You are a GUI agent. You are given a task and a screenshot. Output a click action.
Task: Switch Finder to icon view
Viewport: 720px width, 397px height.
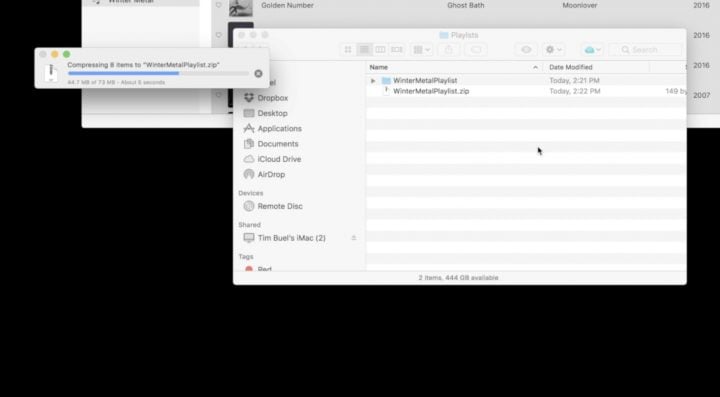coord(348,50)
